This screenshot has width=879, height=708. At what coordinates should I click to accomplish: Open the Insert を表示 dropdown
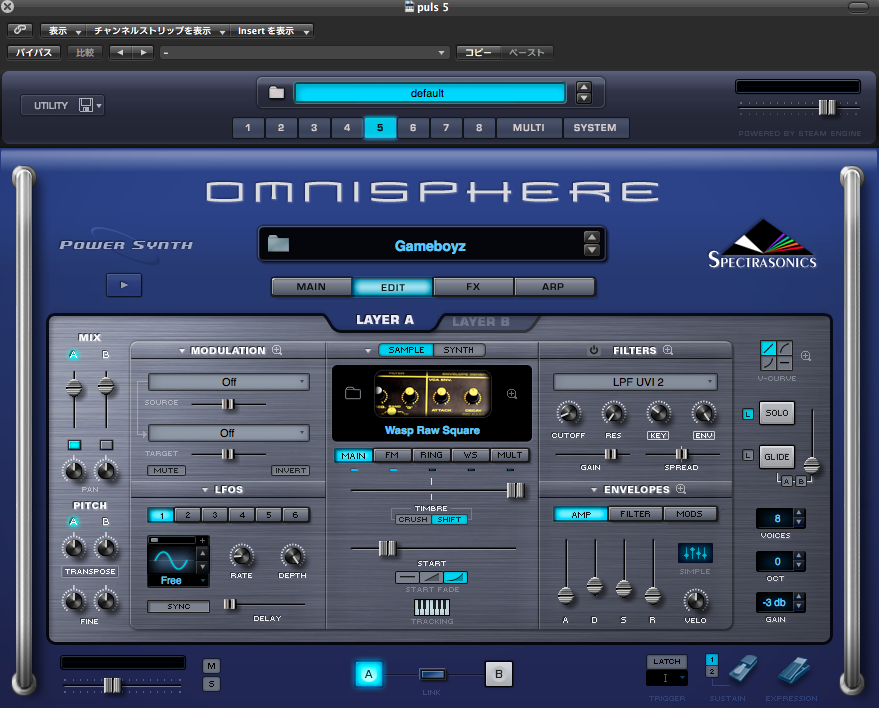[x=272, y=30]
